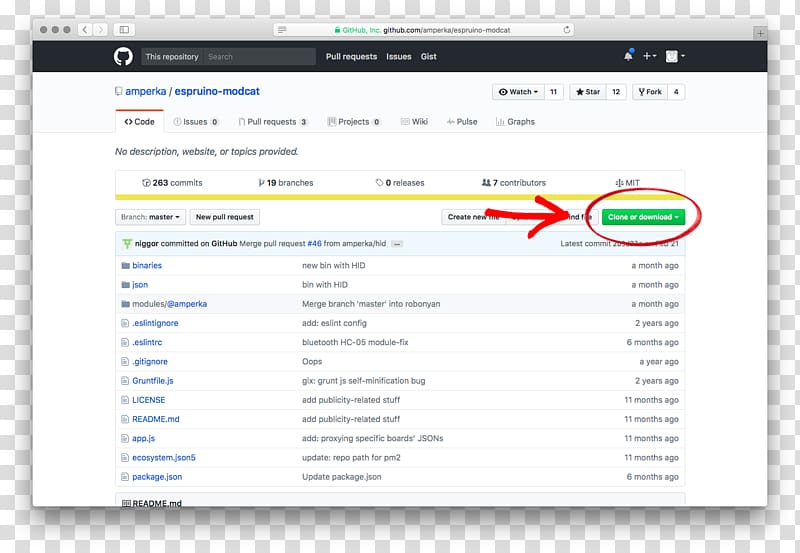Click the Reader view icon in address bar
This screenshot has width=800, height=553.
(282, 30)
